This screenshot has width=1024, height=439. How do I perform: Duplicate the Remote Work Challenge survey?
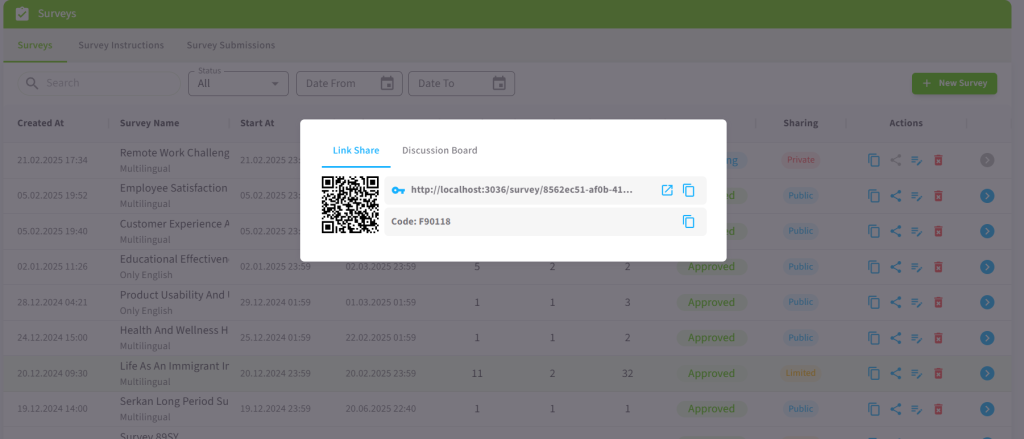874,160
